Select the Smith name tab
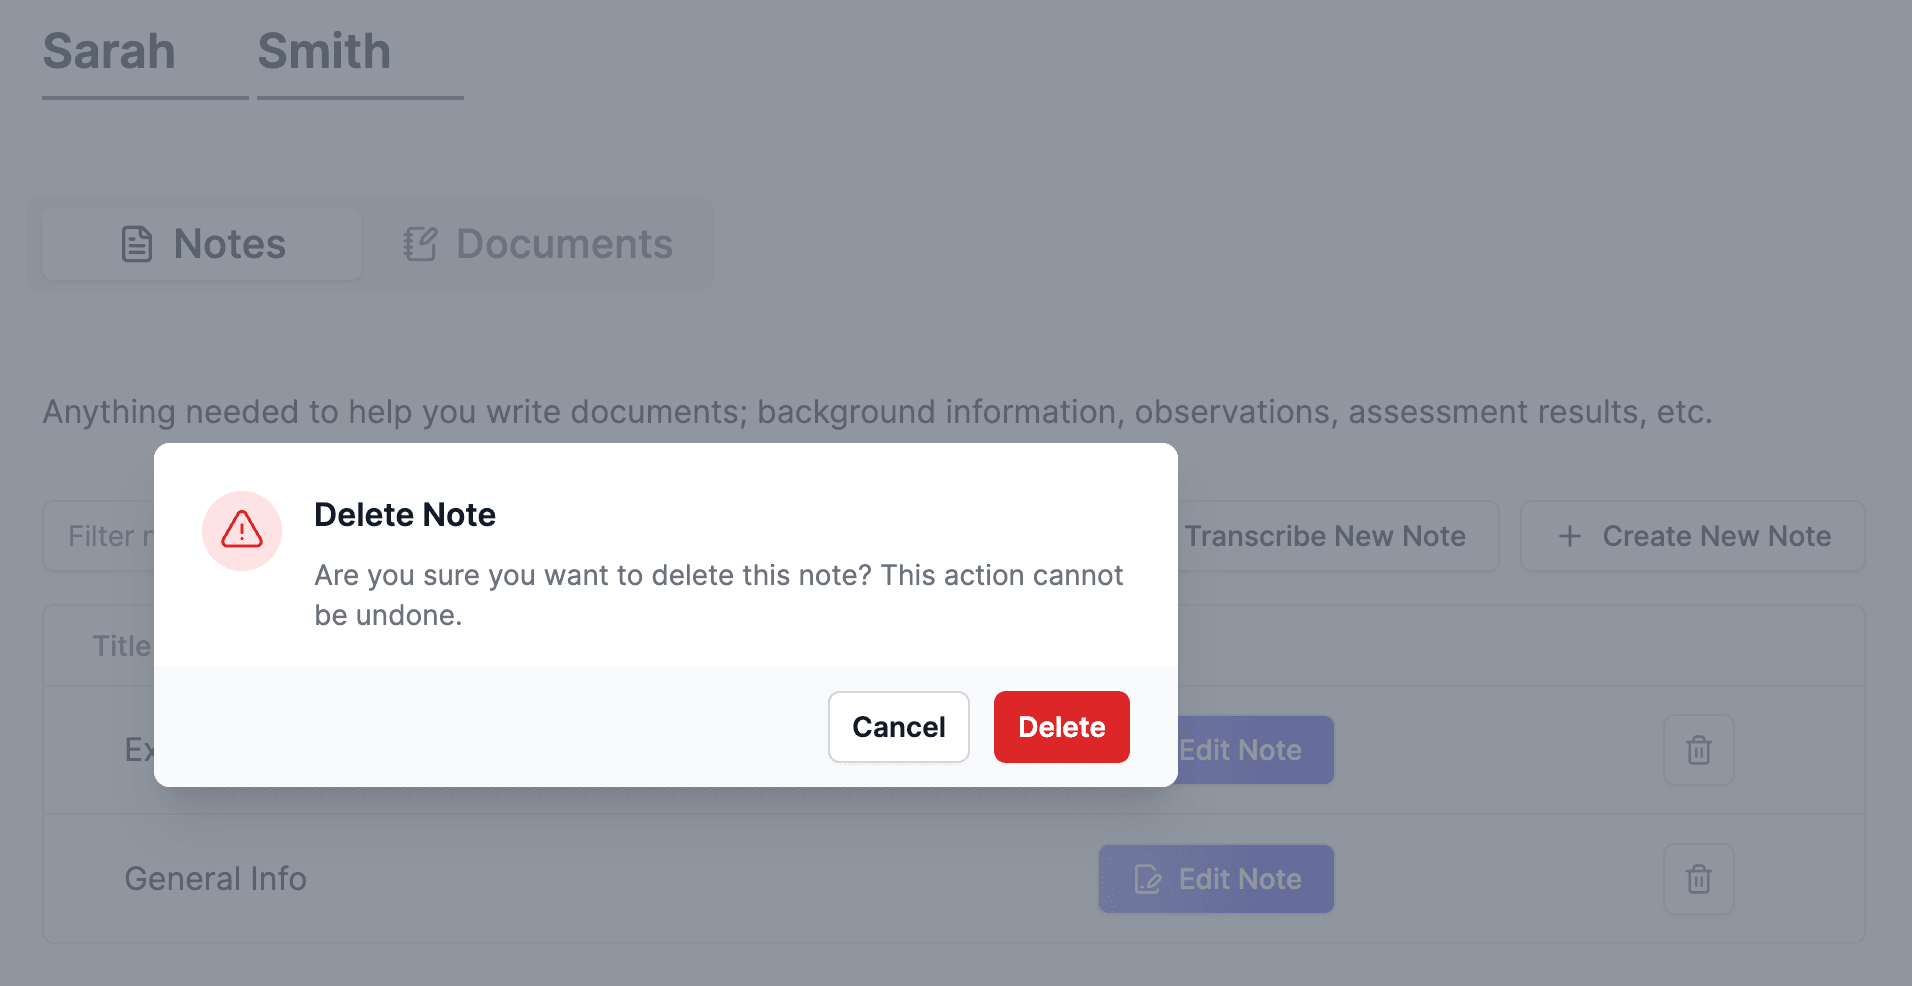1912x986 pixels. [324, 51]
